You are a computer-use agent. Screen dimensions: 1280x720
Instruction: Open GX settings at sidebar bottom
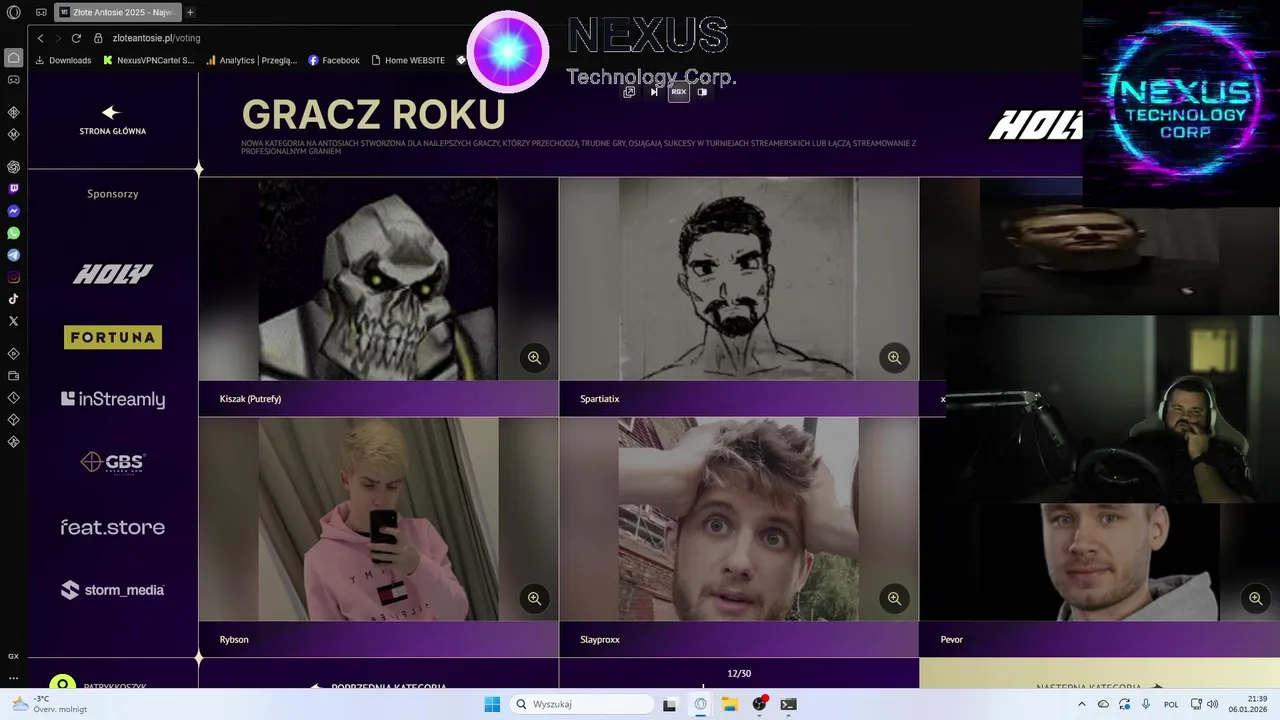(13, 656)
